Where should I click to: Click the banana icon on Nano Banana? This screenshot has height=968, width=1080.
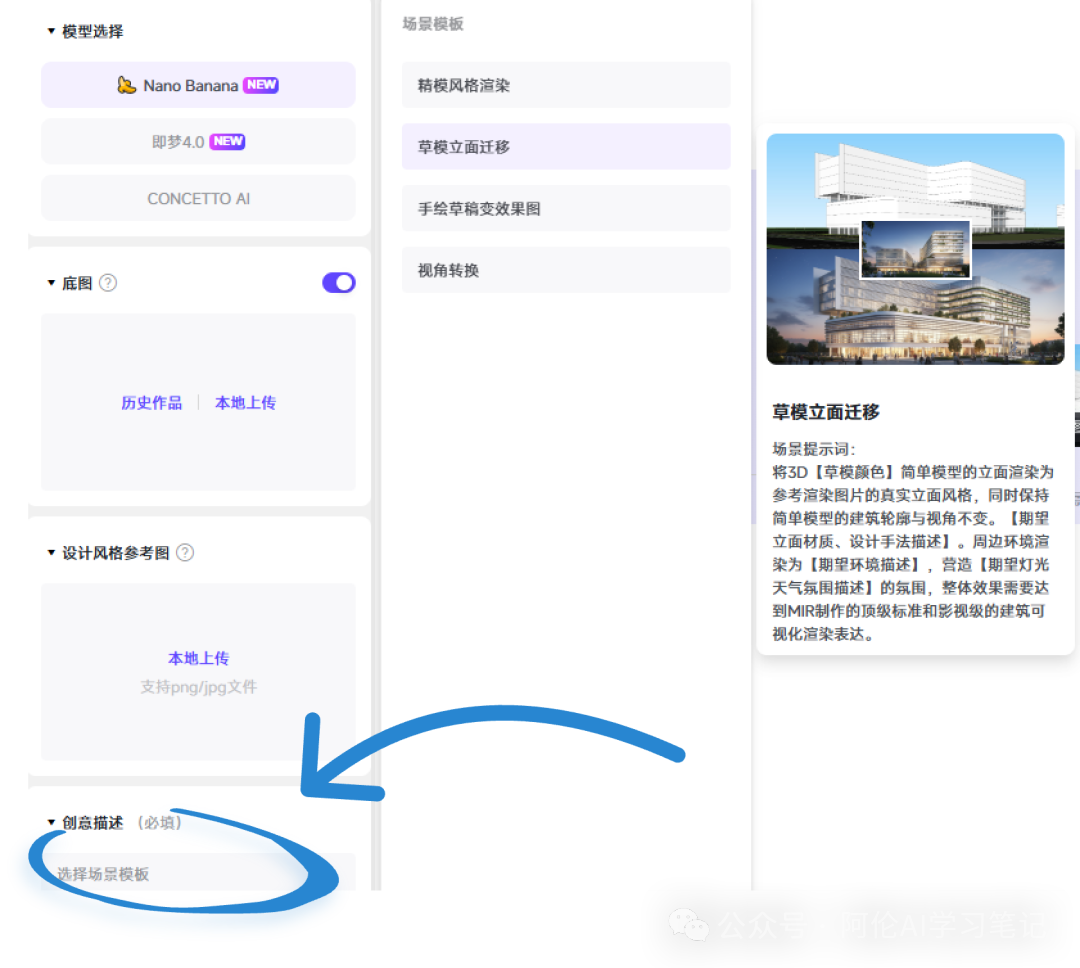[126, 85]
